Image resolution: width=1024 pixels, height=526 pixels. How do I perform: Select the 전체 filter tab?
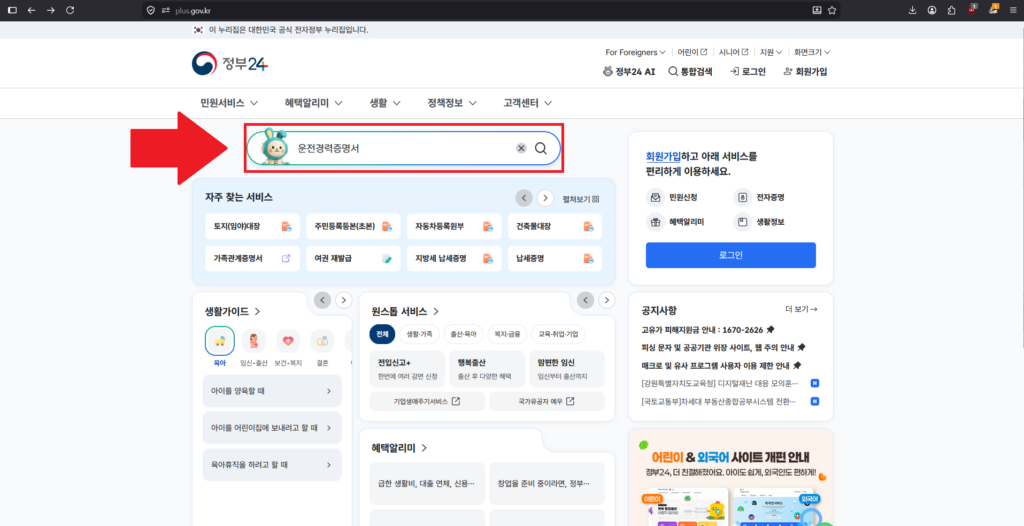tap(382, 334)
